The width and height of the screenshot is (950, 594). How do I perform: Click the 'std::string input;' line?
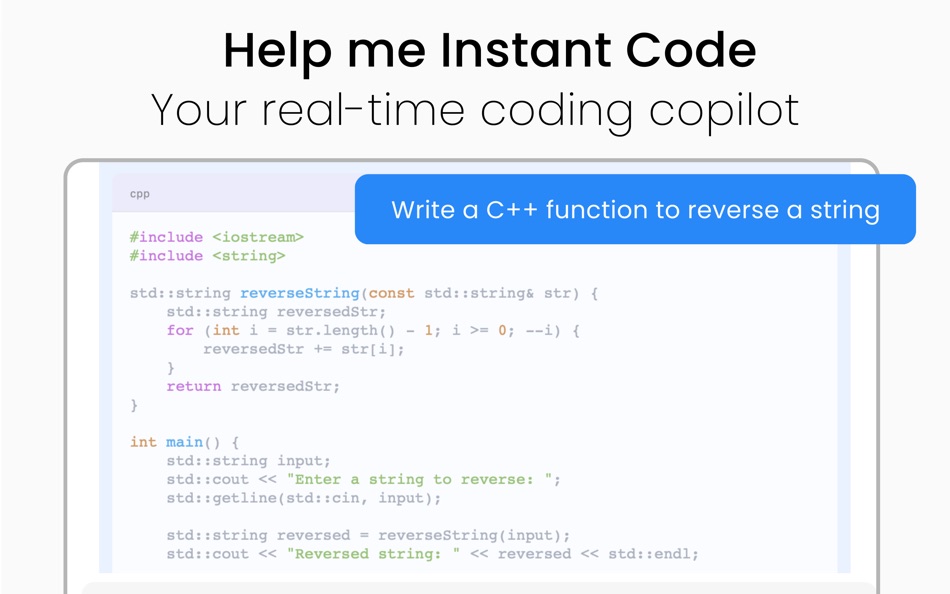point(248,461)
